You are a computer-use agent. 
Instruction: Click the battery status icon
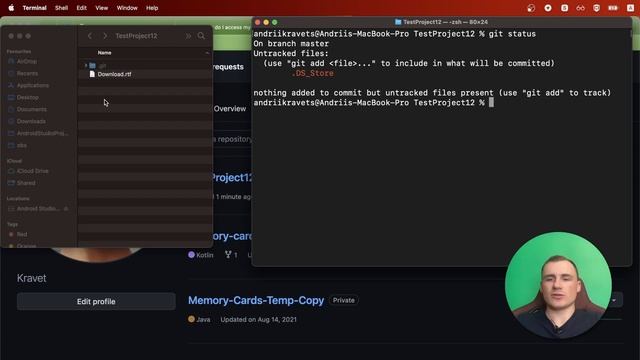pyautogui.click(x=613, y=8)
